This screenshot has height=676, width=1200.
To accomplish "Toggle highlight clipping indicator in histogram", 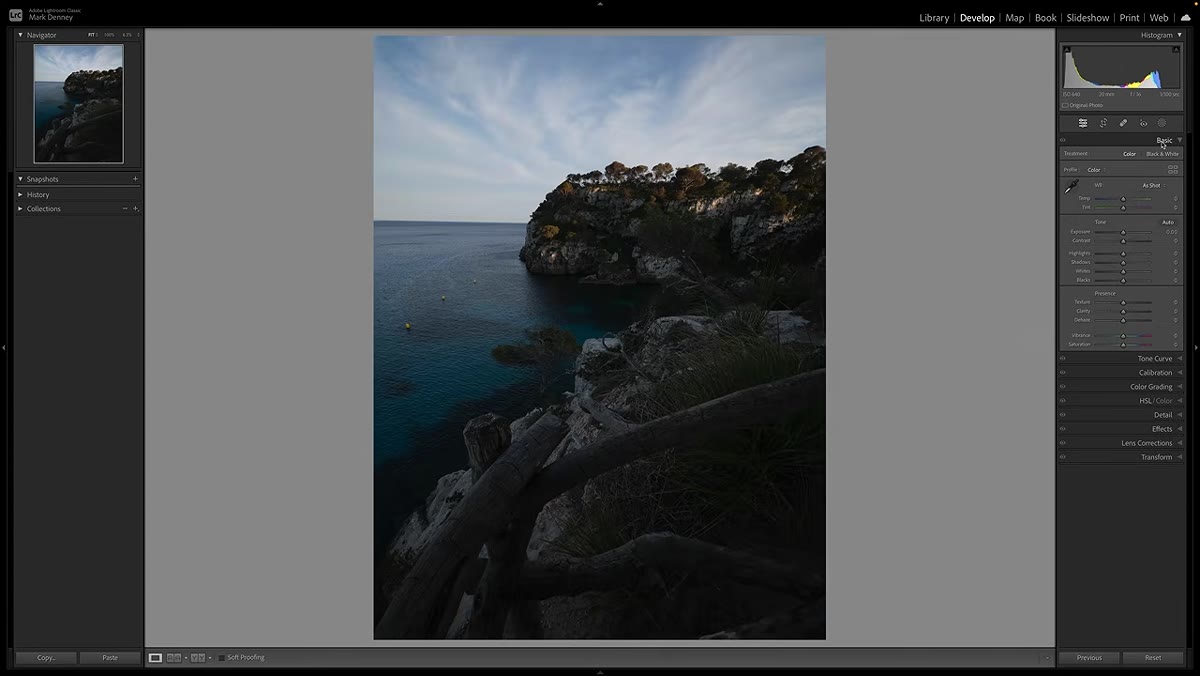I will click(1178, 47).
